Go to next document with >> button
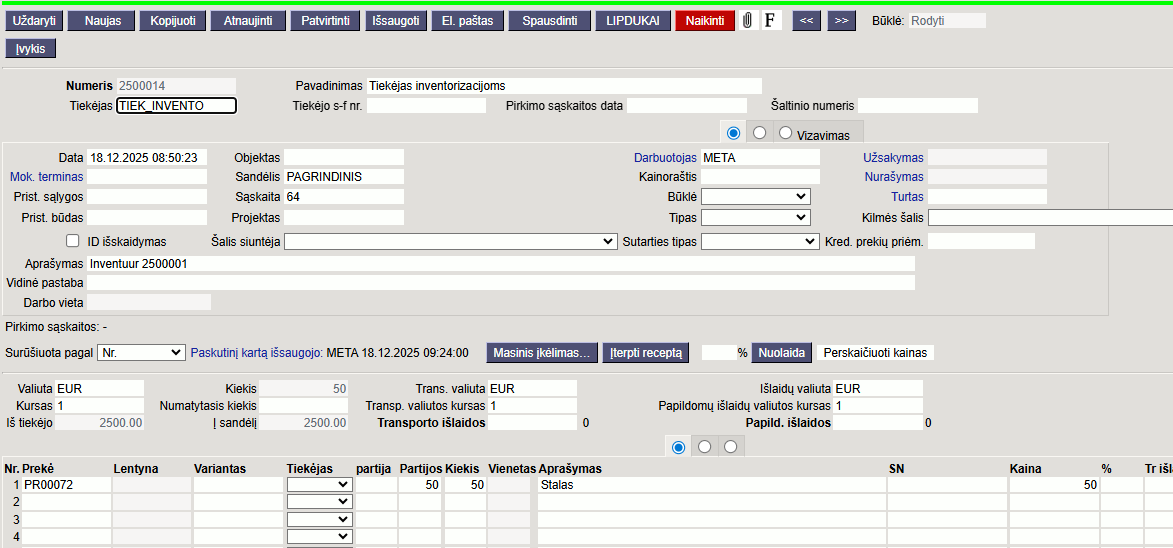This screenshot has width=1173, height=548. click(x=841, y=20)
